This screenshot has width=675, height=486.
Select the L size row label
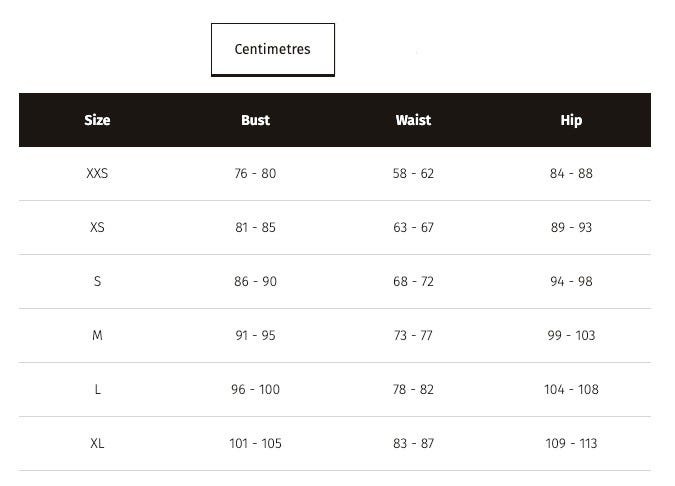pos(97,390)
